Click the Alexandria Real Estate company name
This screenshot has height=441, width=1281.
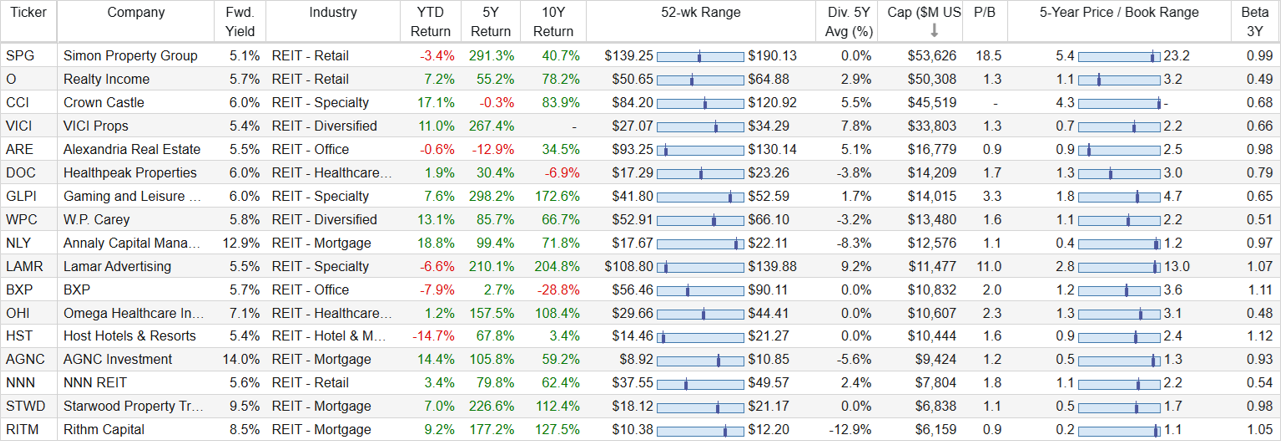pyautogui.click(x=132, y=149)
